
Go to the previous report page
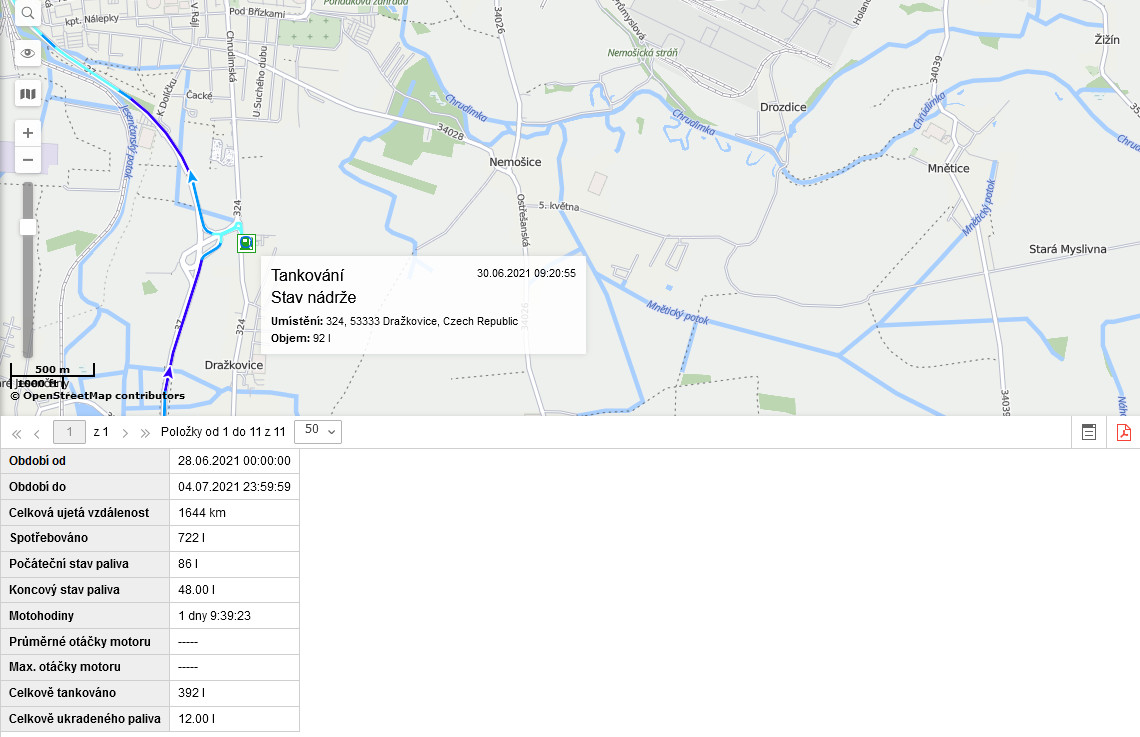point(37,433)
